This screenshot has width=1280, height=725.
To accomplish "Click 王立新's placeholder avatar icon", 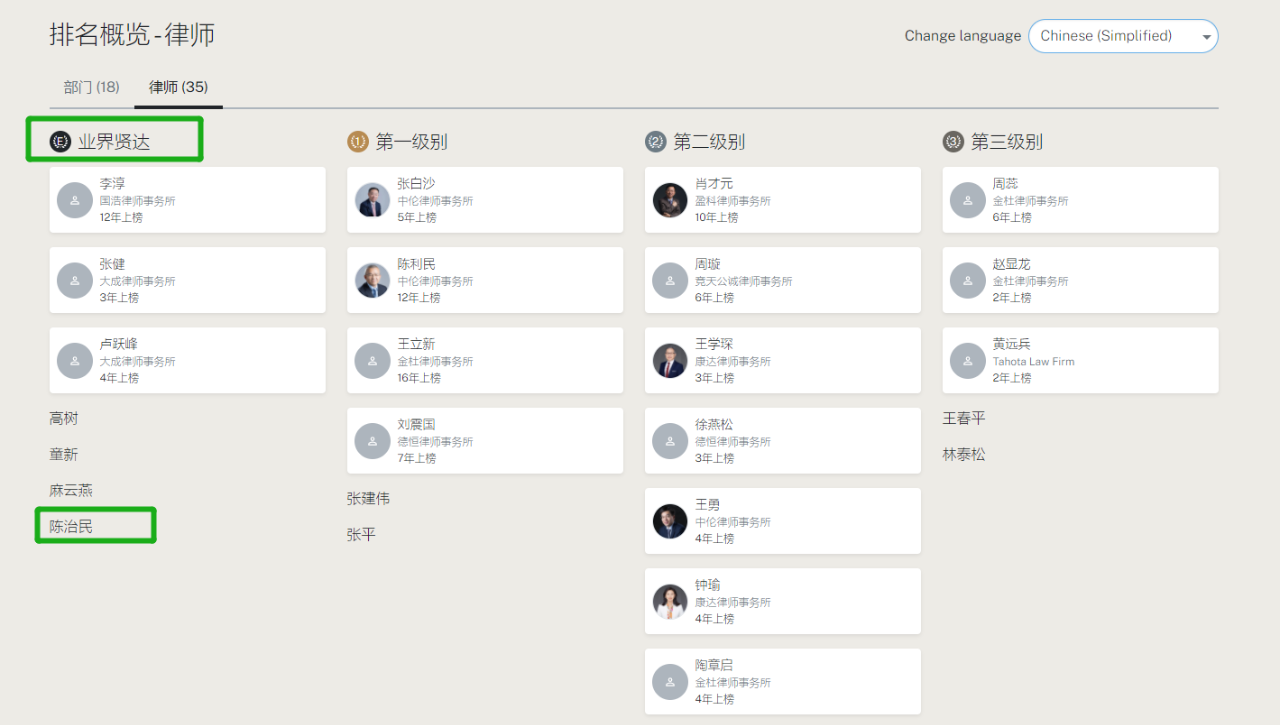I will click(373, 360).
